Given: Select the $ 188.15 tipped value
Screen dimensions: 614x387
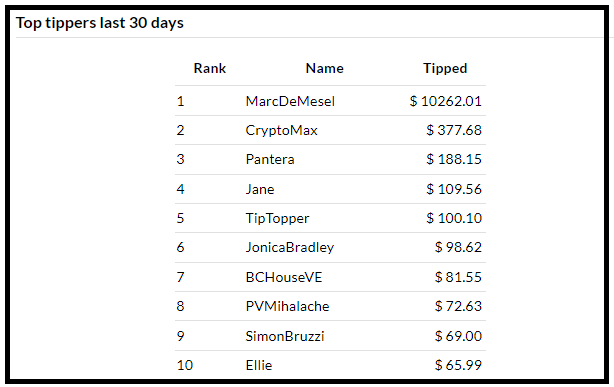Looking at the screenshot, I should pyautogui.click(x=454, y=159).
